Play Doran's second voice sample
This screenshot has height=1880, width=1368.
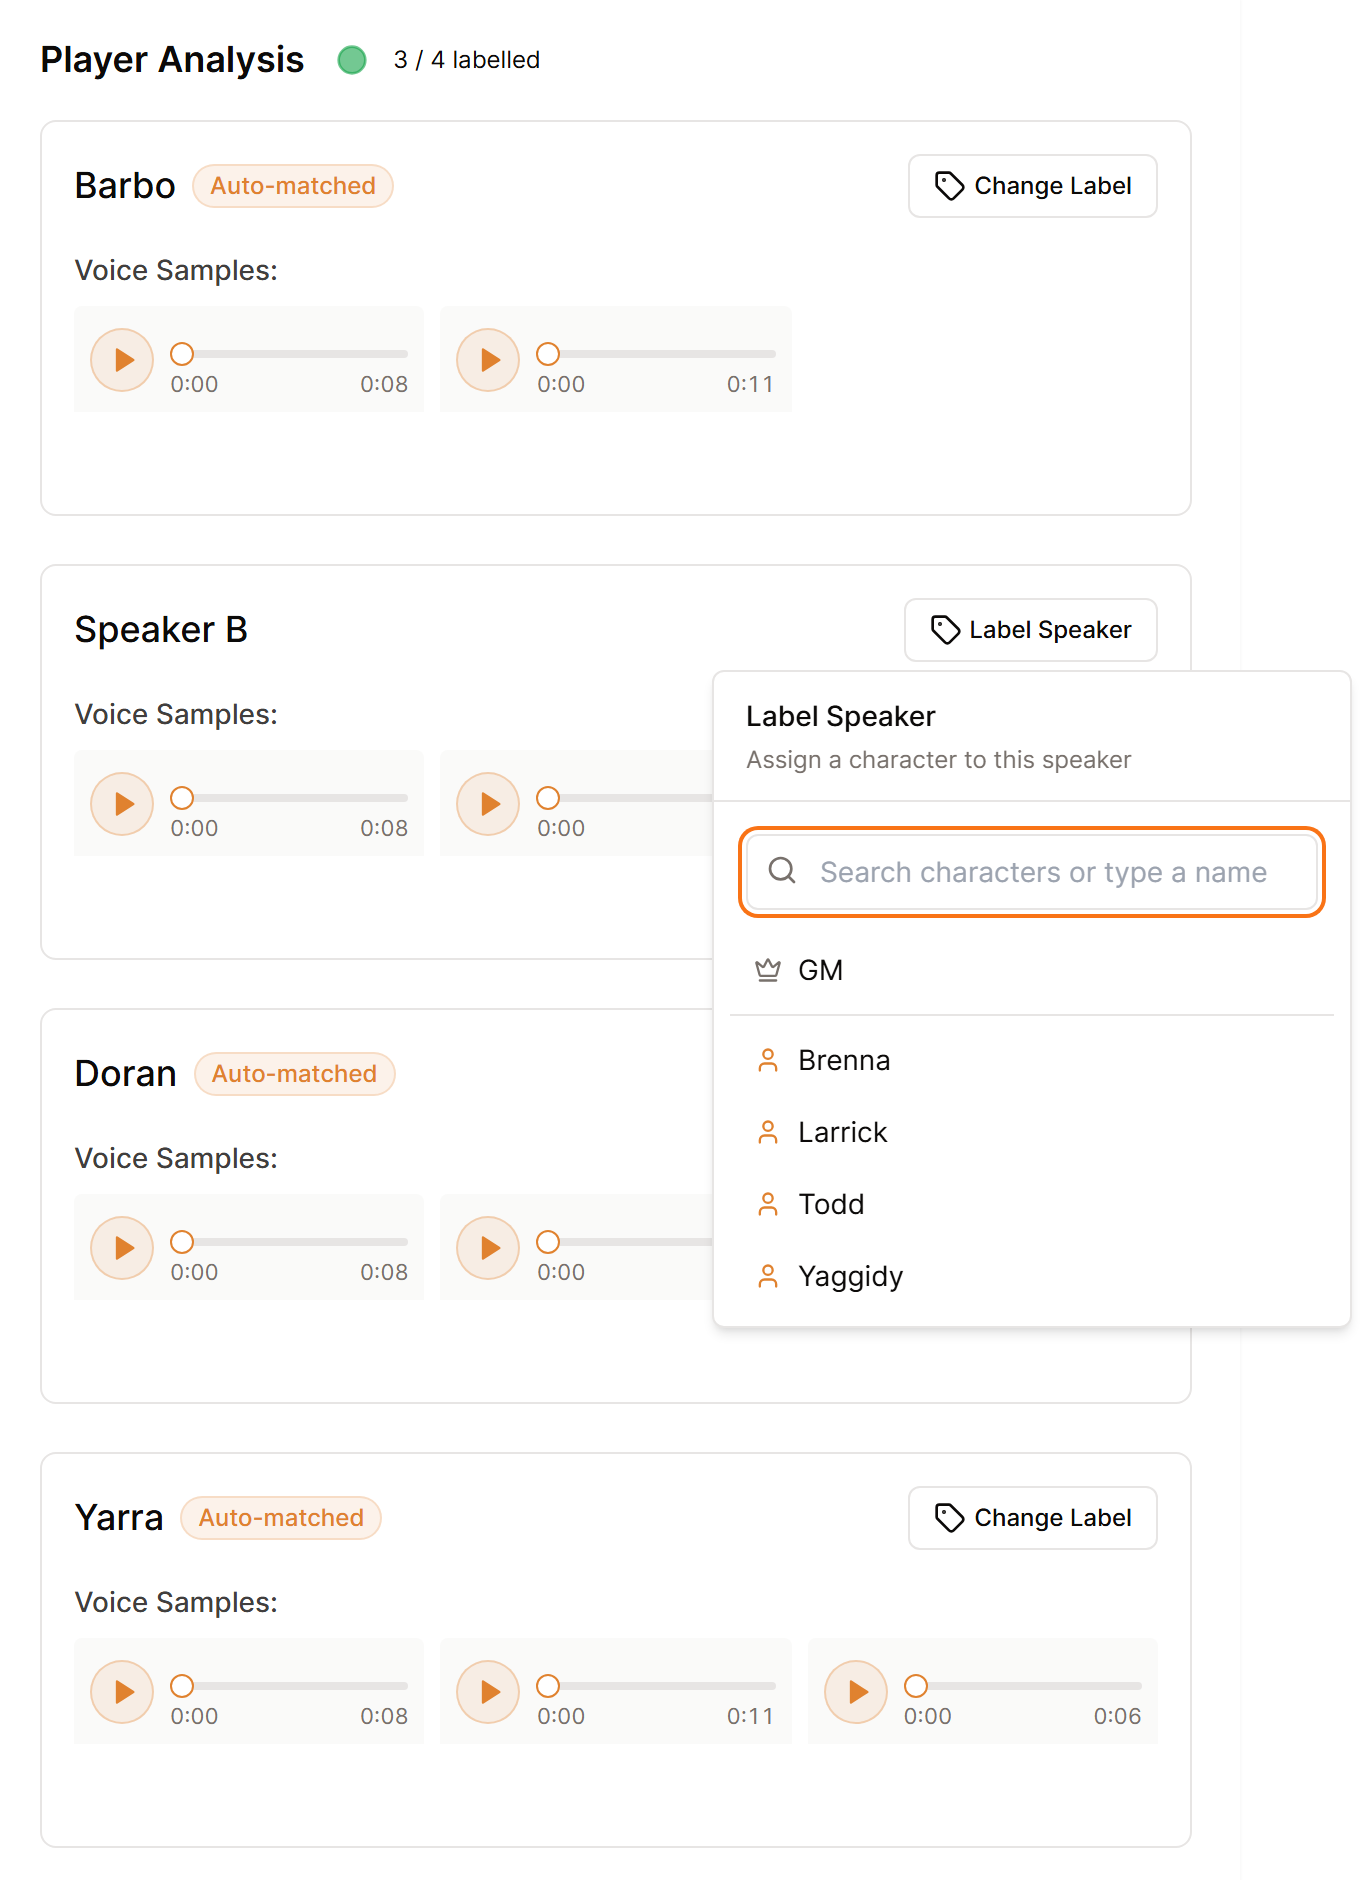coord(488,1248)
